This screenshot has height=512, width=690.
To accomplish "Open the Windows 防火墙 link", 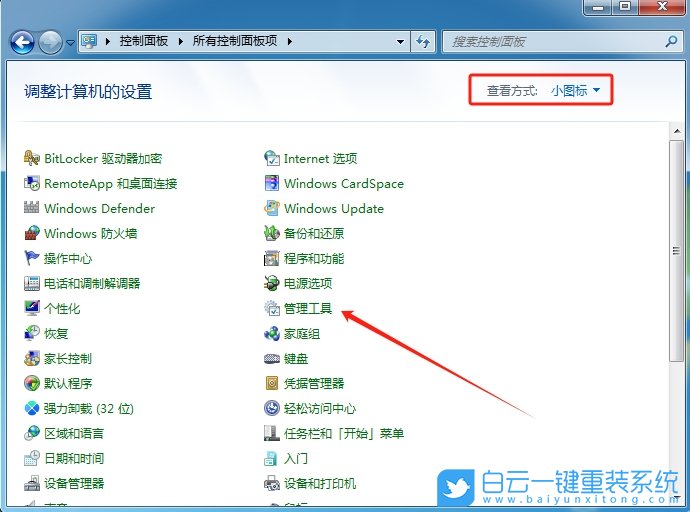I will click(x=90, y=233).
